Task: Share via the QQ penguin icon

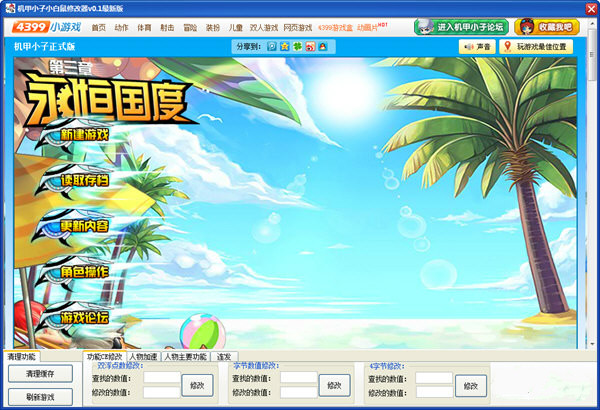Action: pyautogui.click(x=322, y=47)
